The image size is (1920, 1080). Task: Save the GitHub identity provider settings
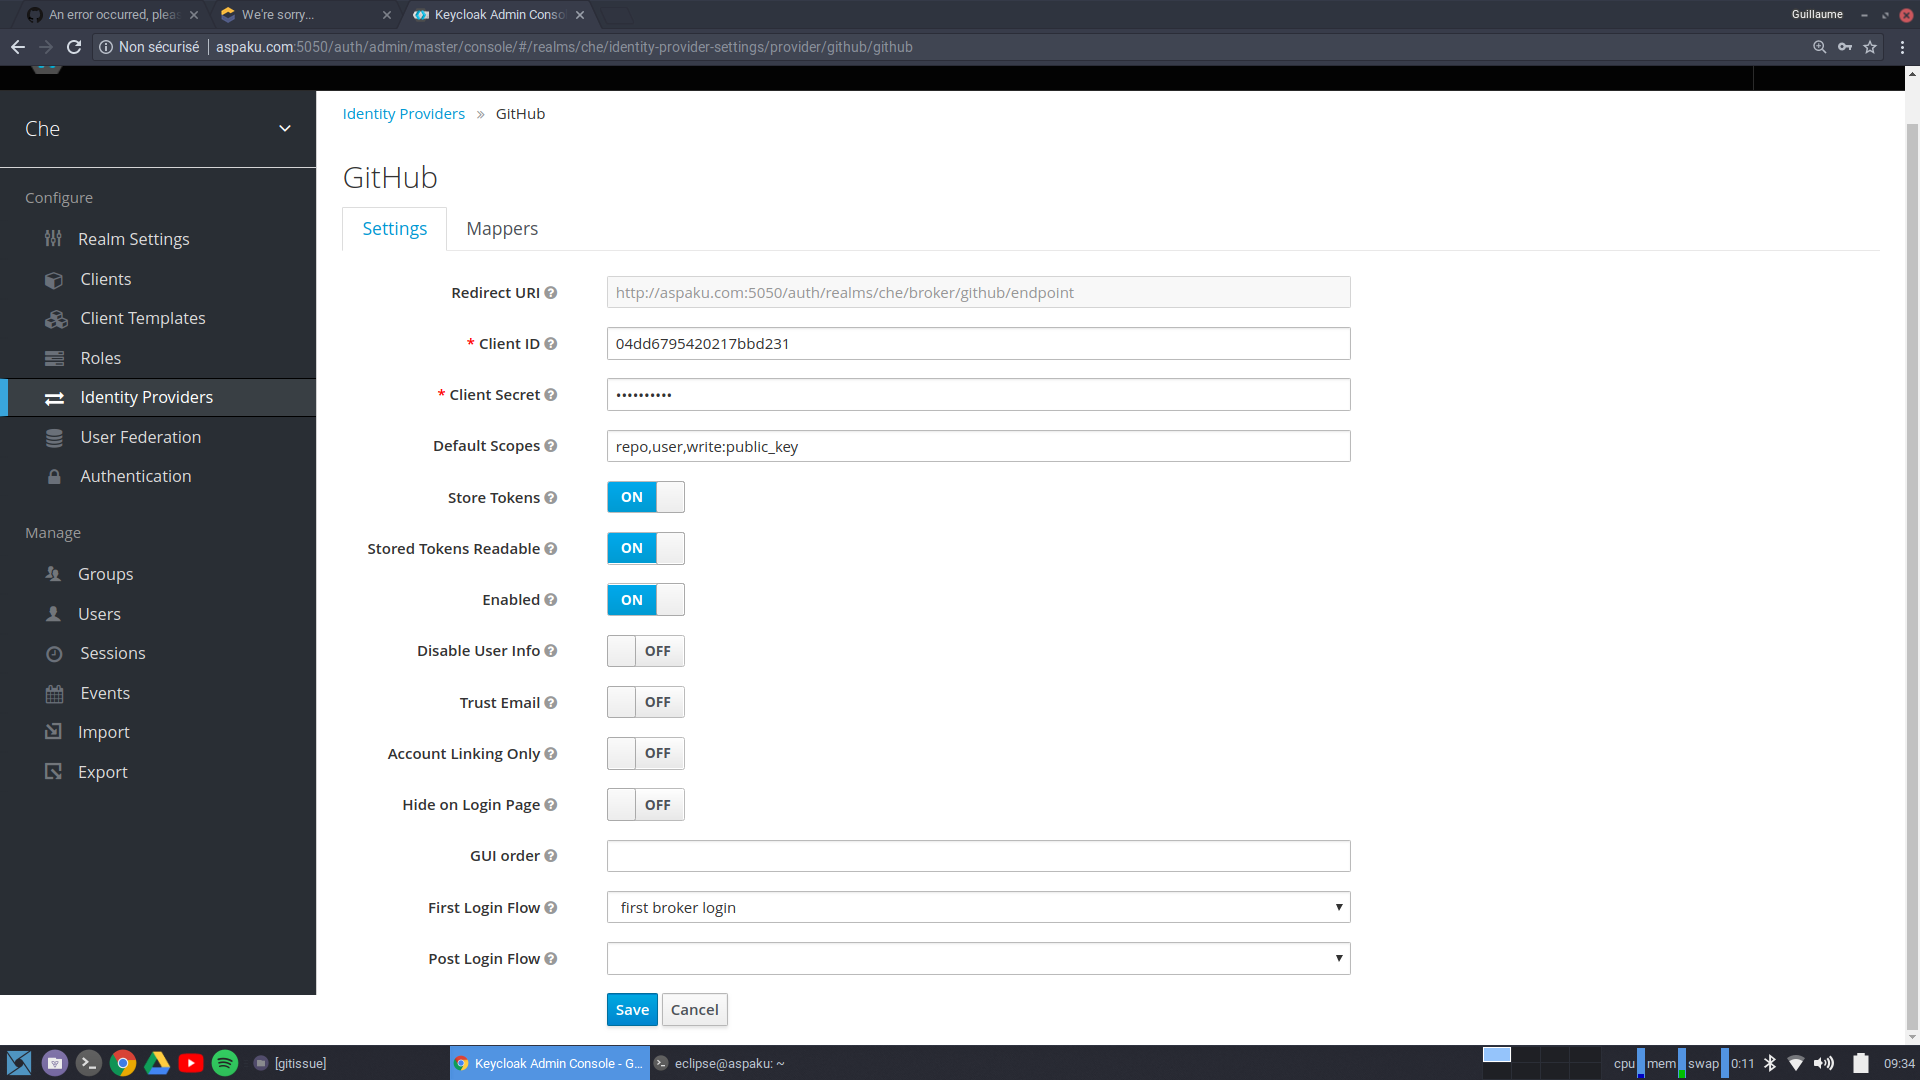pyautogui.click(x=631, y=1009)
